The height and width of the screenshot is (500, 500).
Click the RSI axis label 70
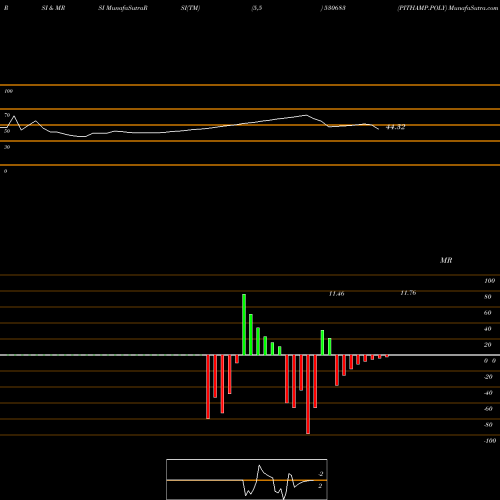click(7, 115)
